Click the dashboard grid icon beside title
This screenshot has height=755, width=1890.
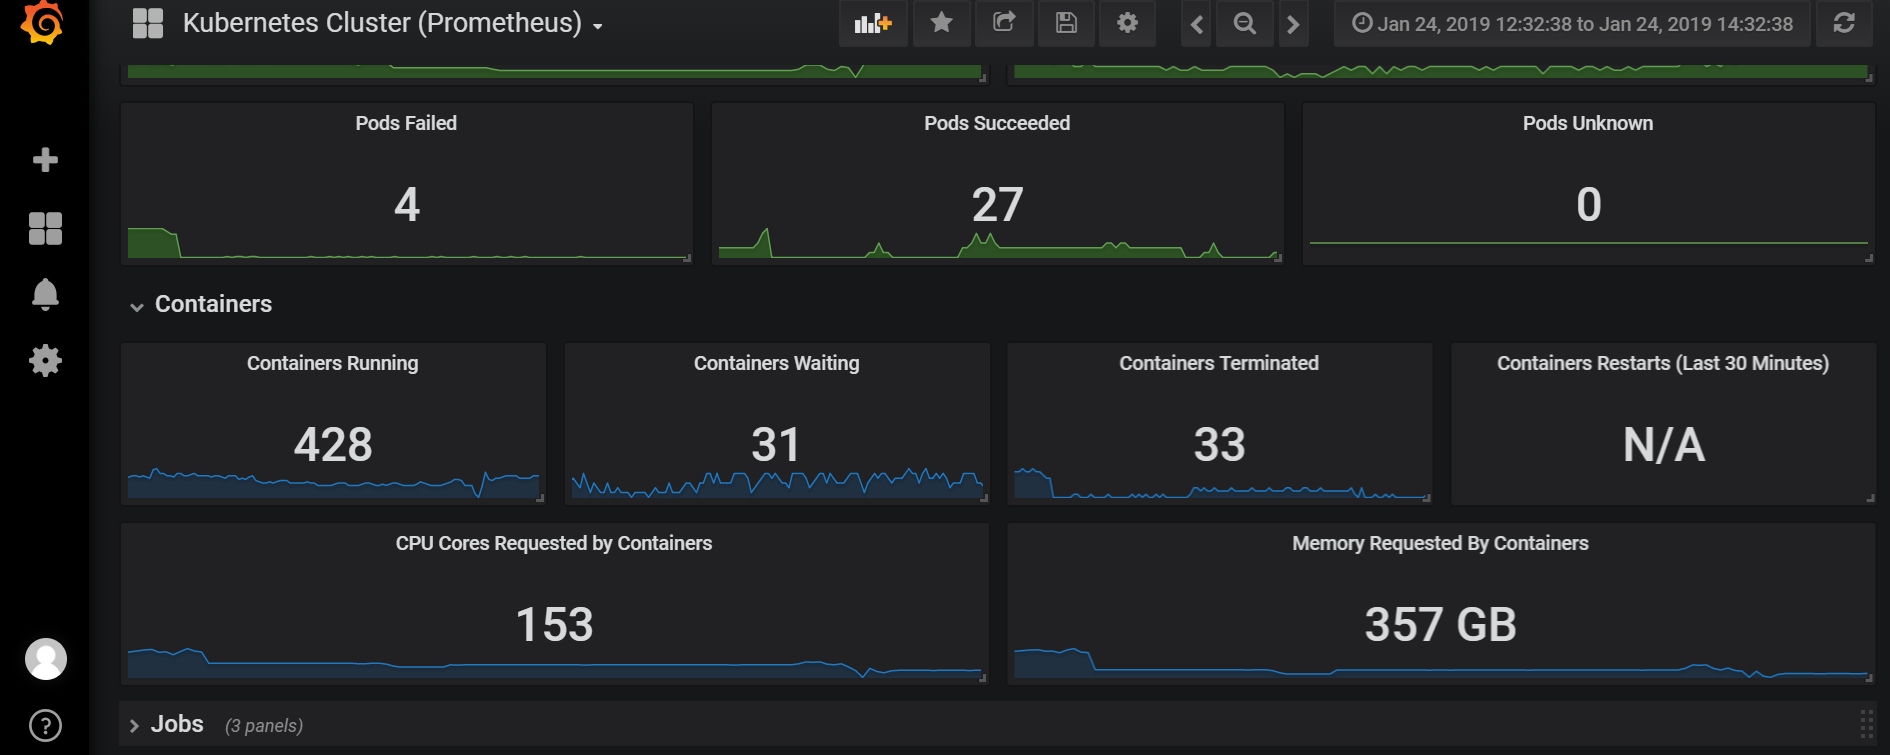pyautogui.click(x=148, y=23)
